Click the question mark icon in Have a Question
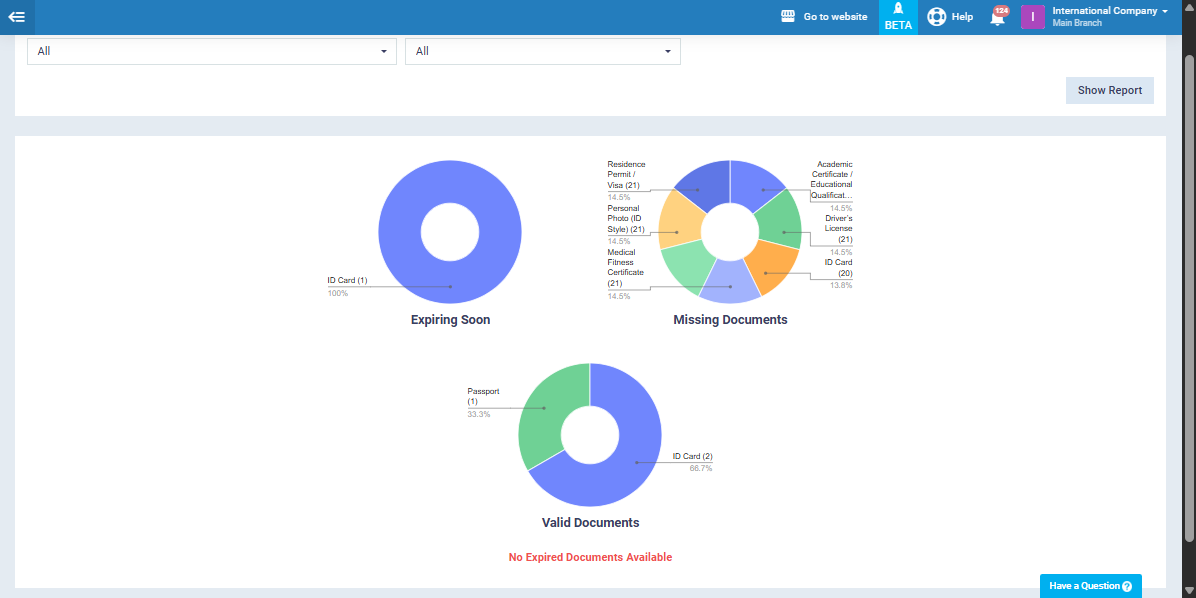 click(x=1127, y=586)
